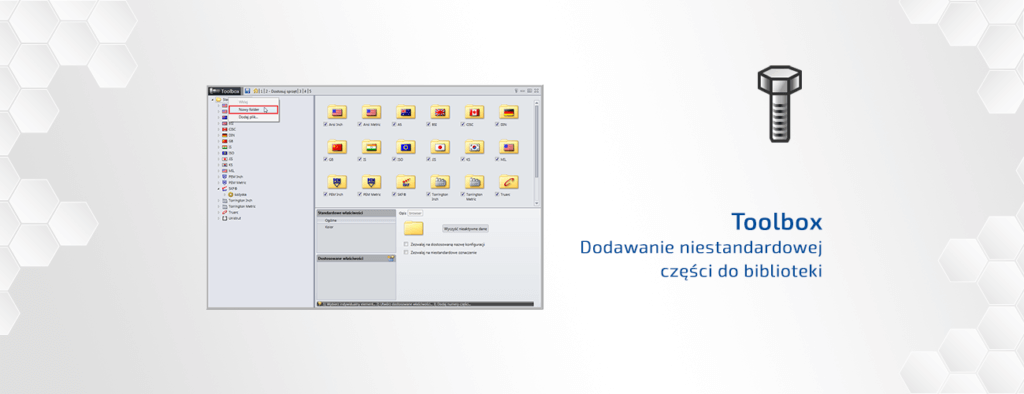Click the large folder icon in Opis tab
The width and height of the screenshot is (1024, 394).
[x=413, y=228]
